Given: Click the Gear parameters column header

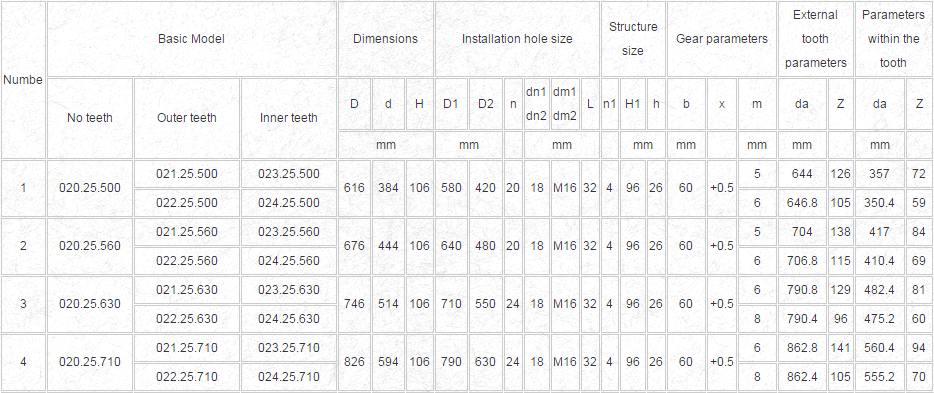Looking at the screenshot, I should 722,39.
